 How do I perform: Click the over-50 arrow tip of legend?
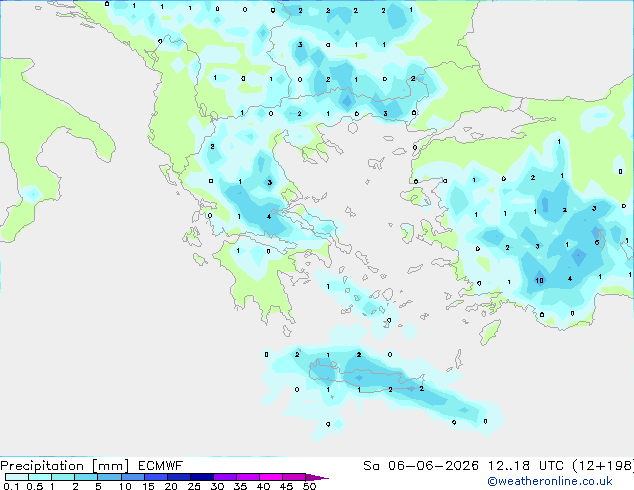point(317,477)
